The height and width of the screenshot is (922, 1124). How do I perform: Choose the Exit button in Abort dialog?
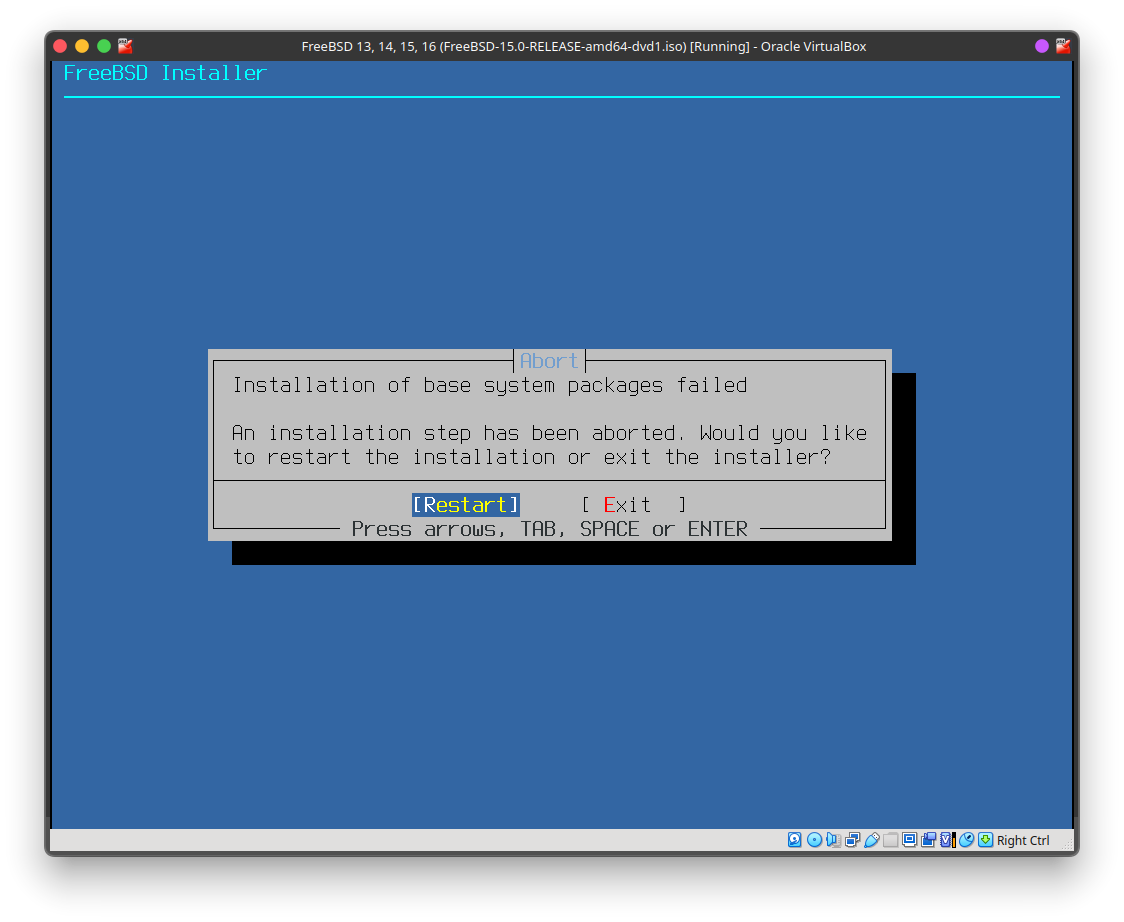click(634, 505)
